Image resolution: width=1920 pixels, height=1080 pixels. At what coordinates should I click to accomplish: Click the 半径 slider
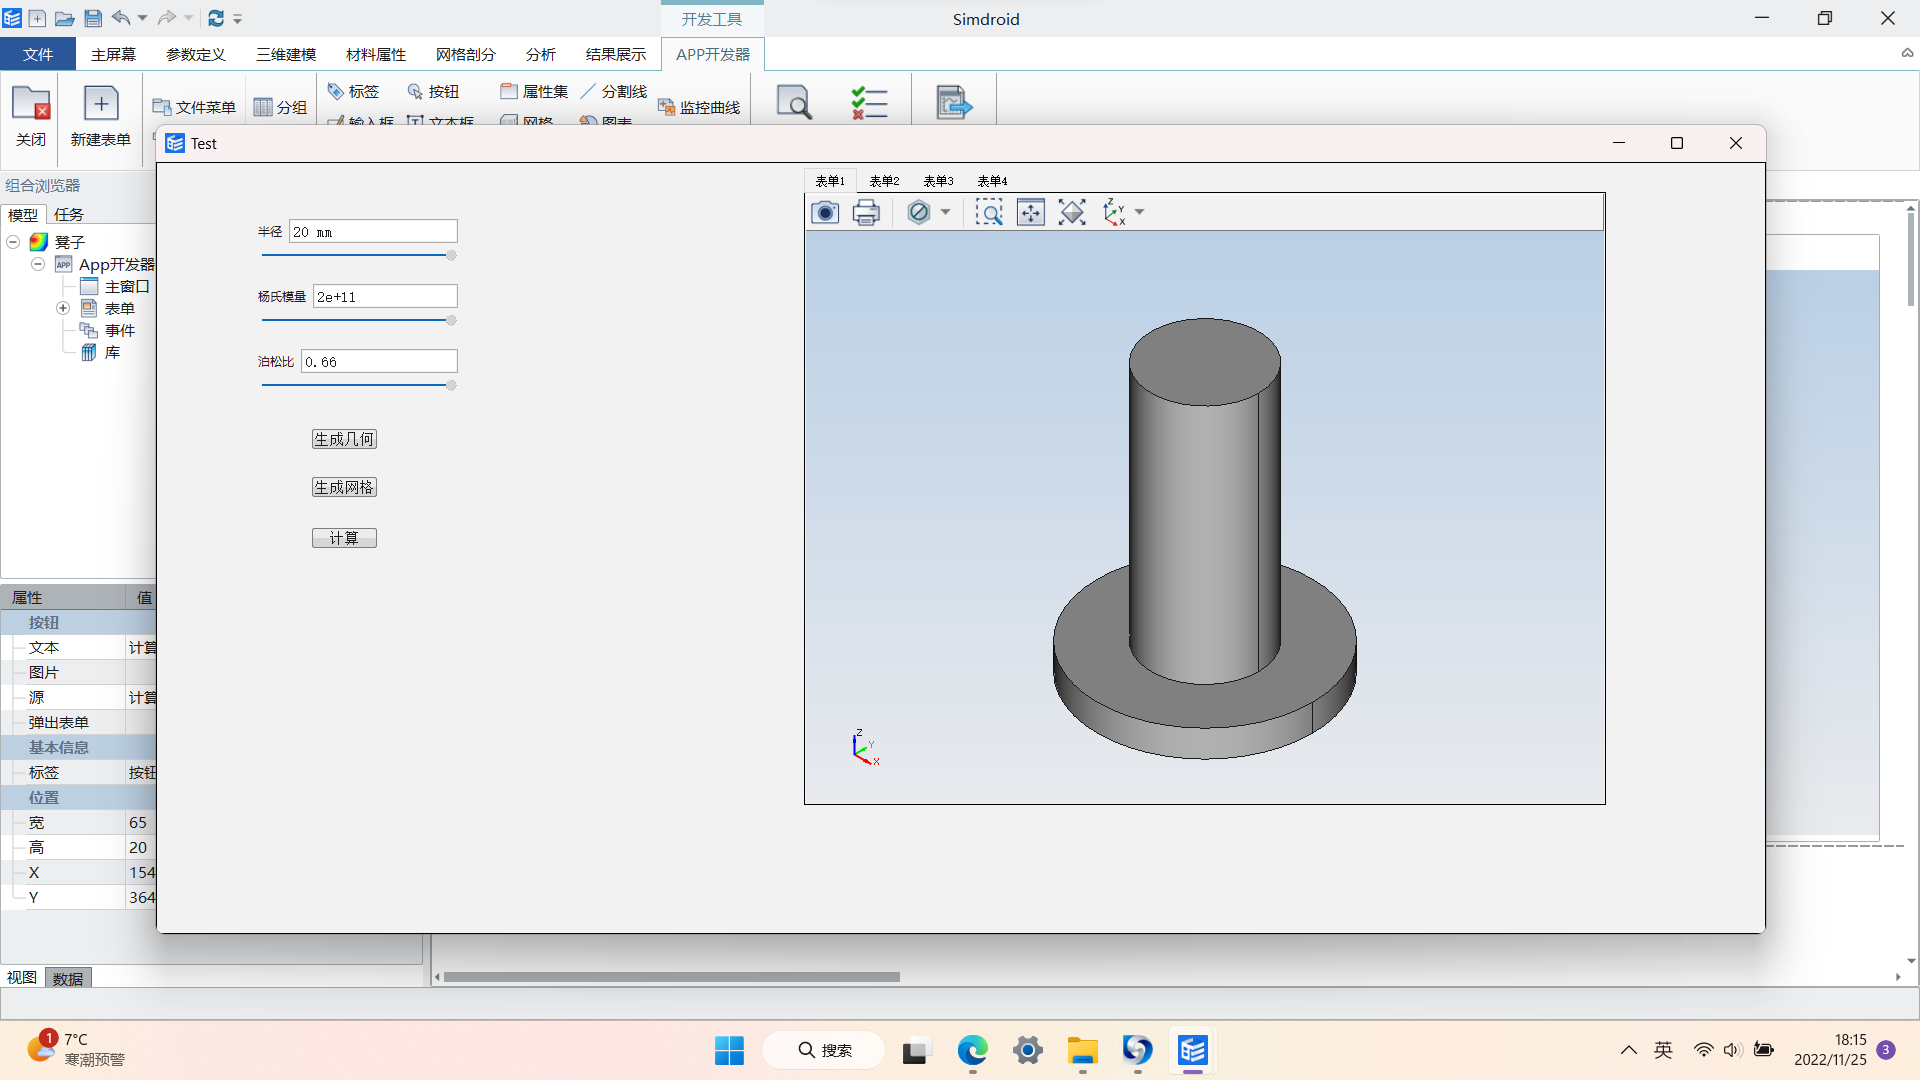click(x=358, y=255)
